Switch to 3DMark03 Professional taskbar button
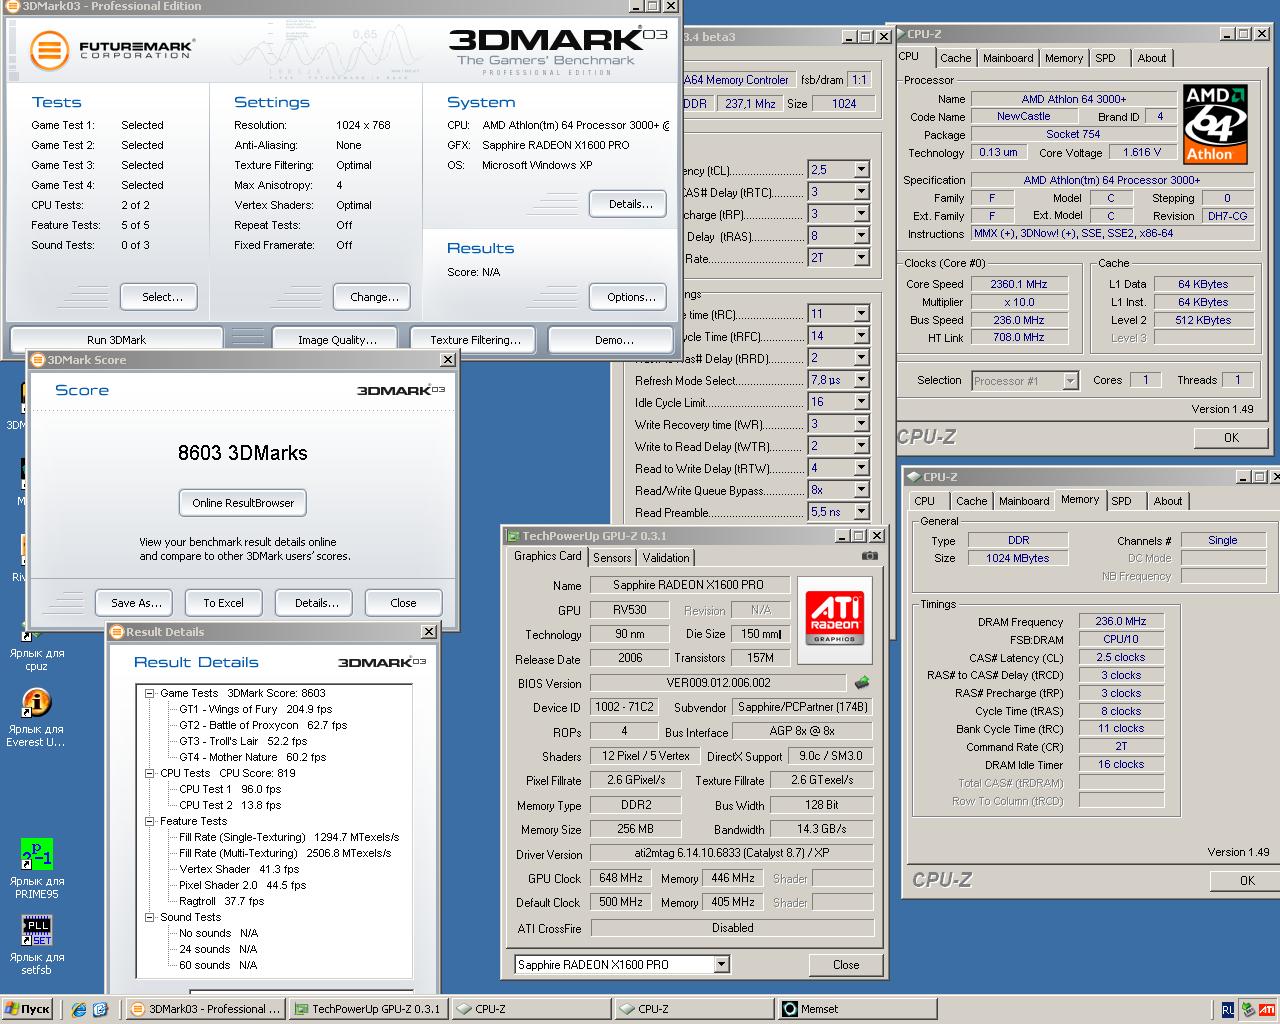The width and height of the screenshot is (1280, 1024). click(205, 1009)
